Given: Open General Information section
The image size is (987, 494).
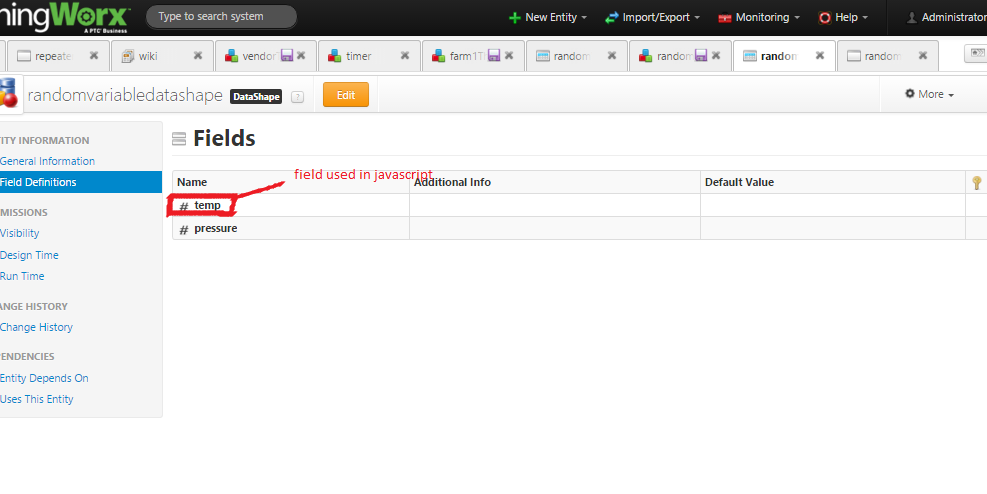Looking at the screenshot, I should (x=47, y=161).
